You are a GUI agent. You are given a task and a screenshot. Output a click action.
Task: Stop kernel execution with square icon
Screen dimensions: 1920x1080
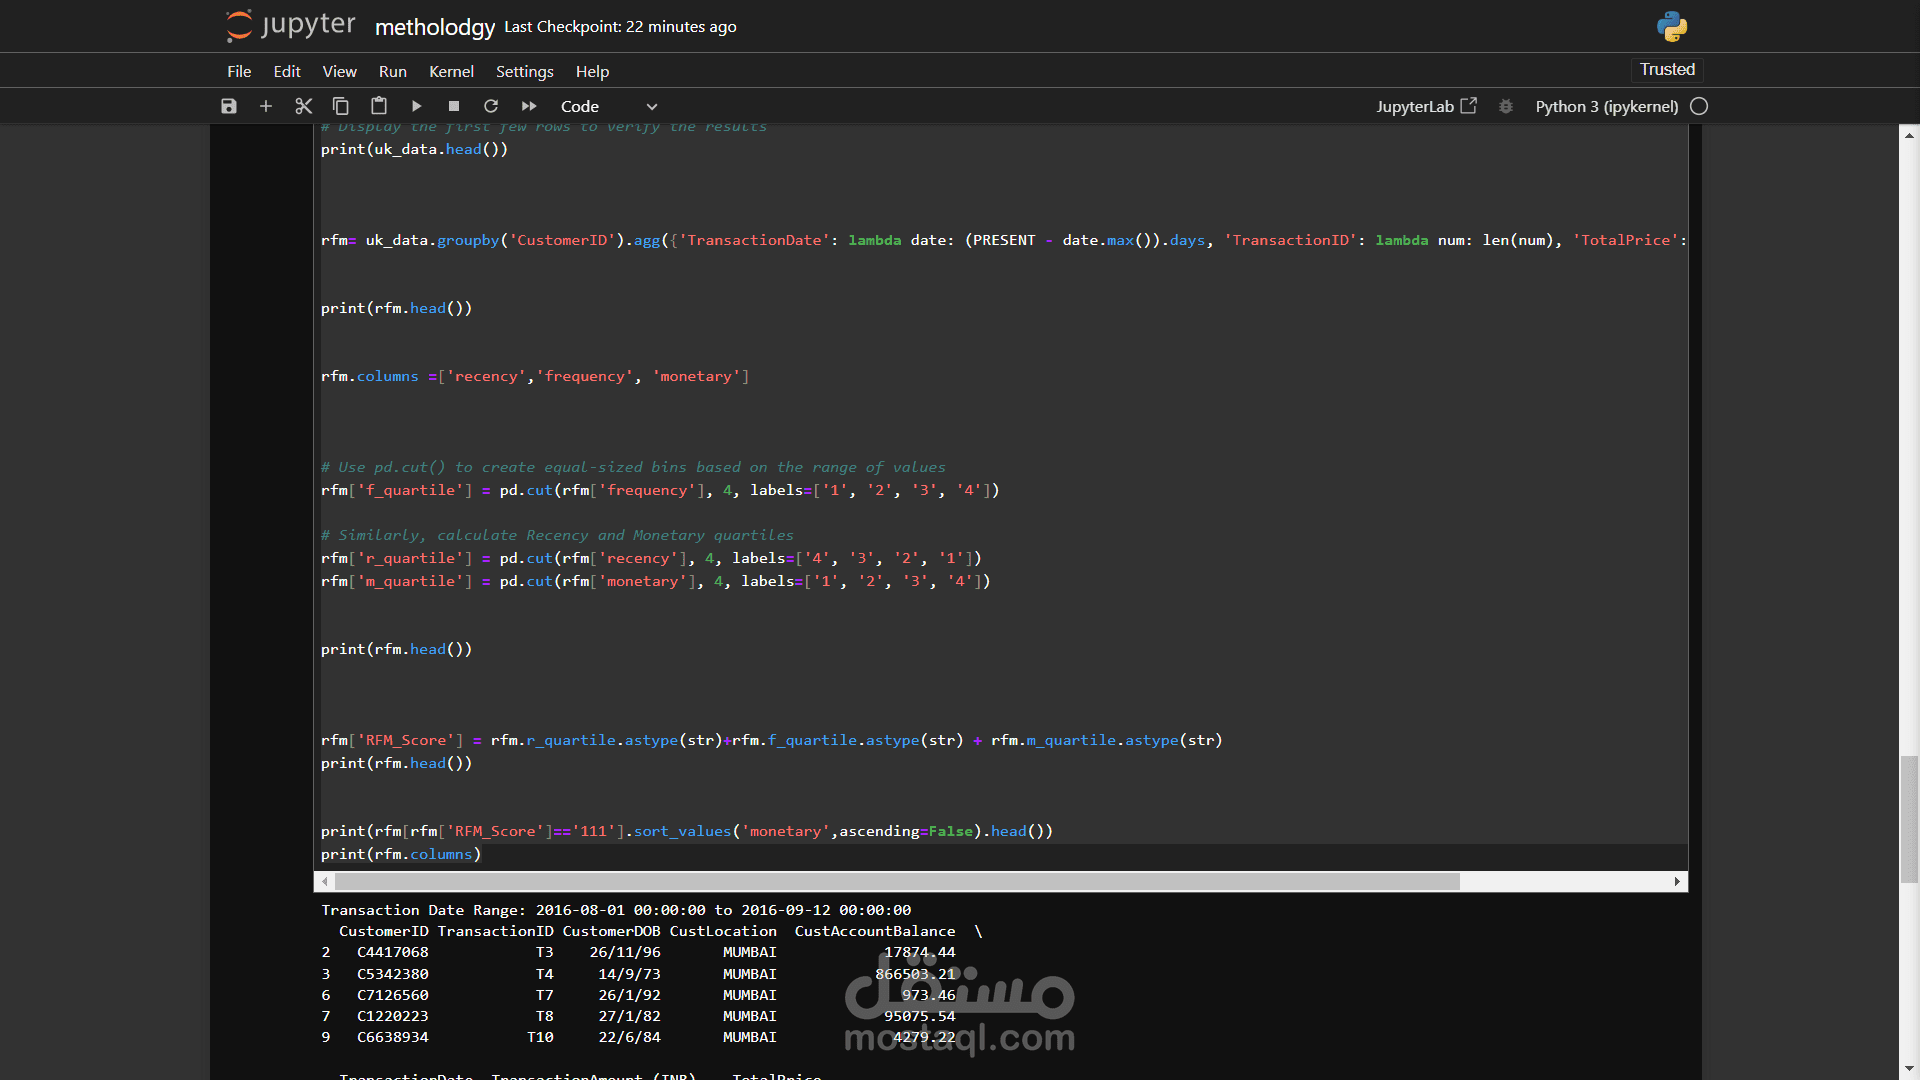(x=454, y=106)
